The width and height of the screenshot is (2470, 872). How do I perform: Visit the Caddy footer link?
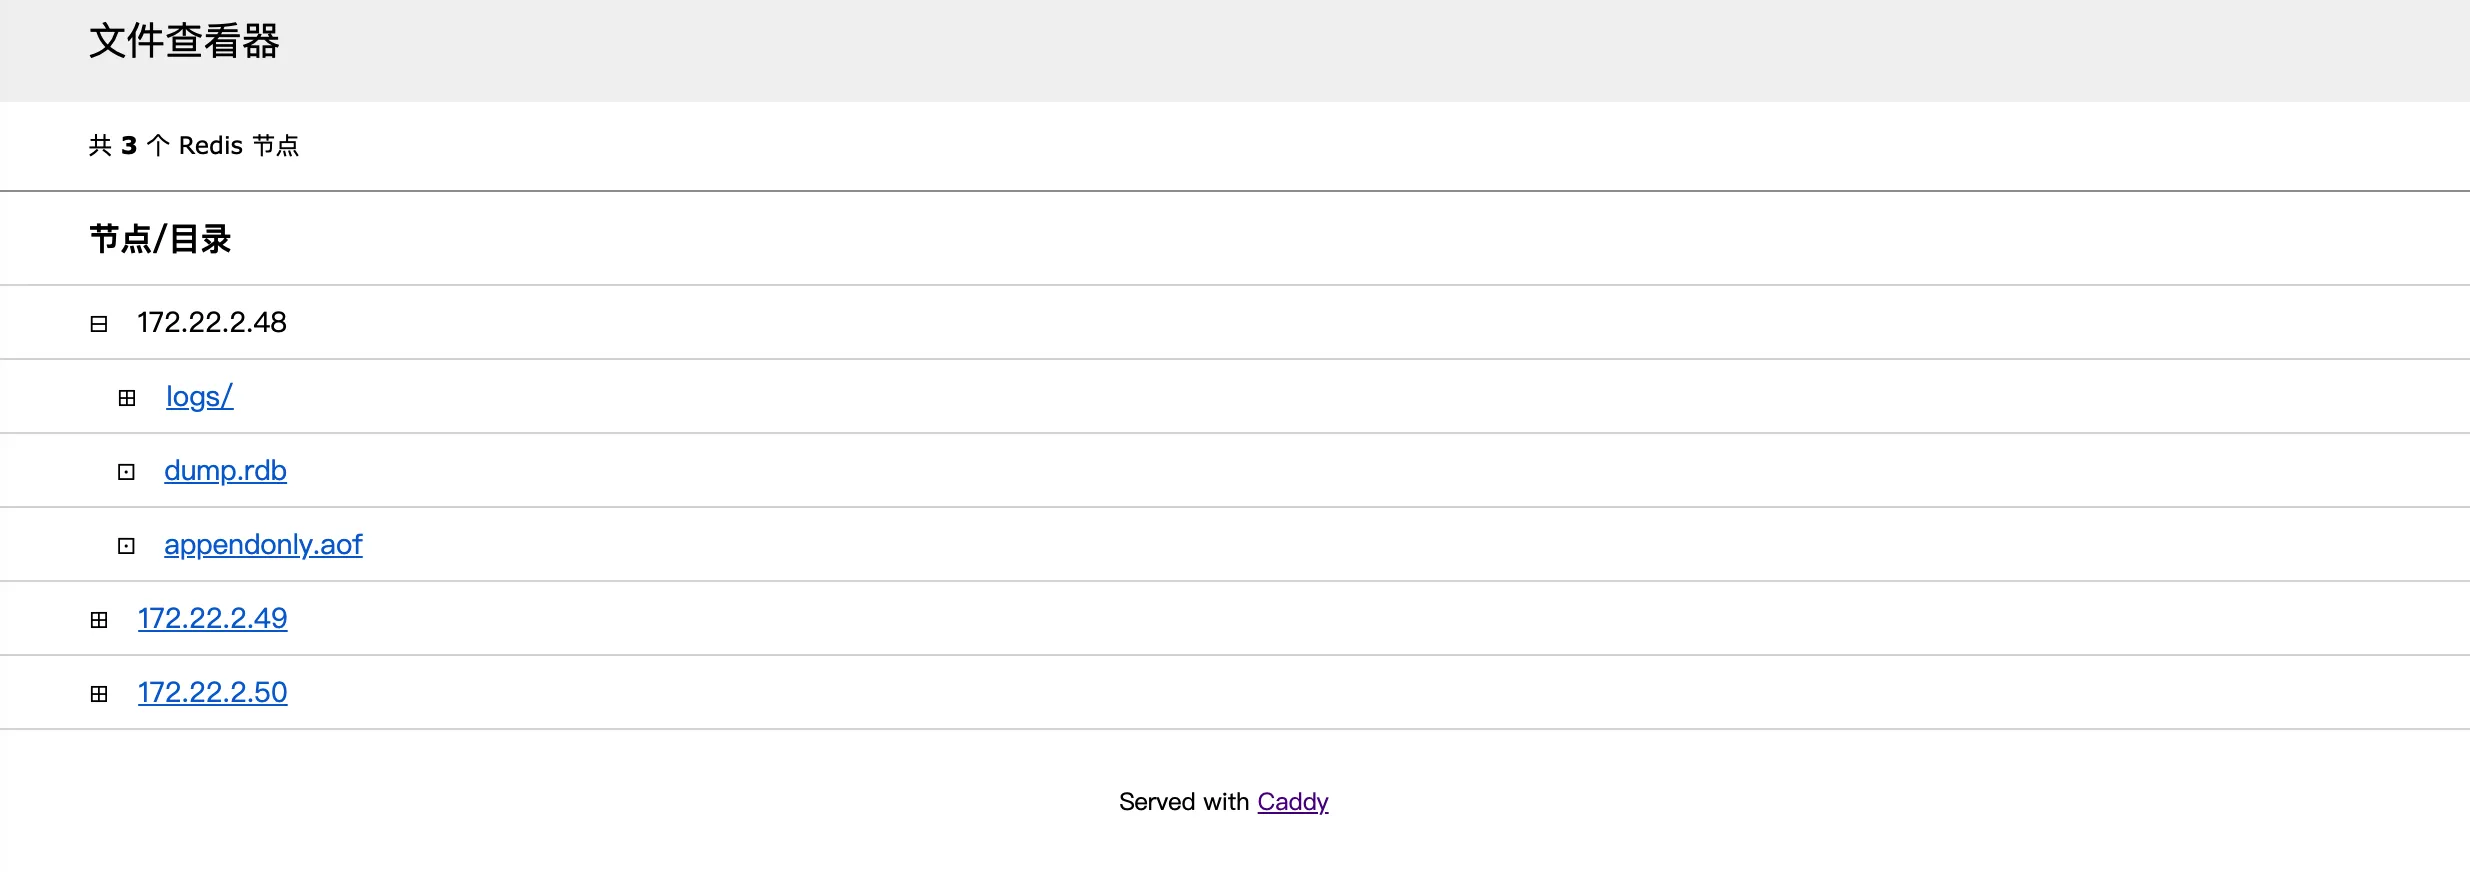tap(1292, 802)
